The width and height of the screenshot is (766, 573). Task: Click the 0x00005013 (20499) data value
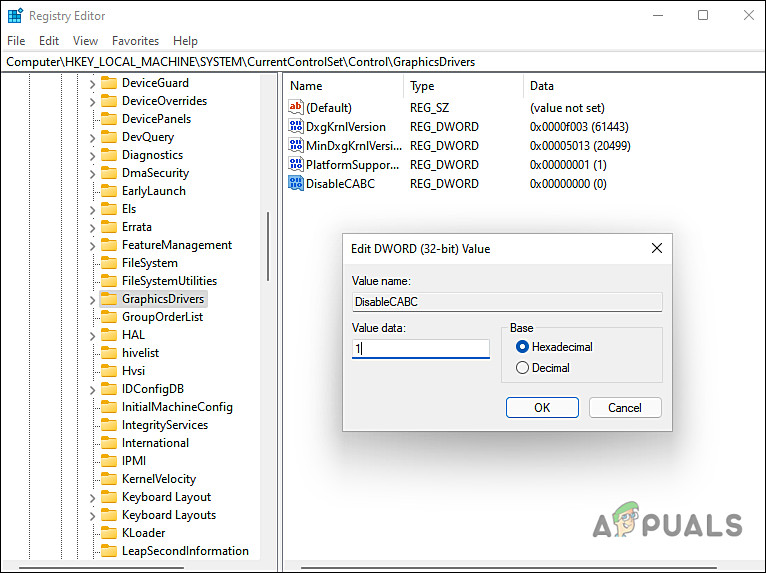click(580, 146)
